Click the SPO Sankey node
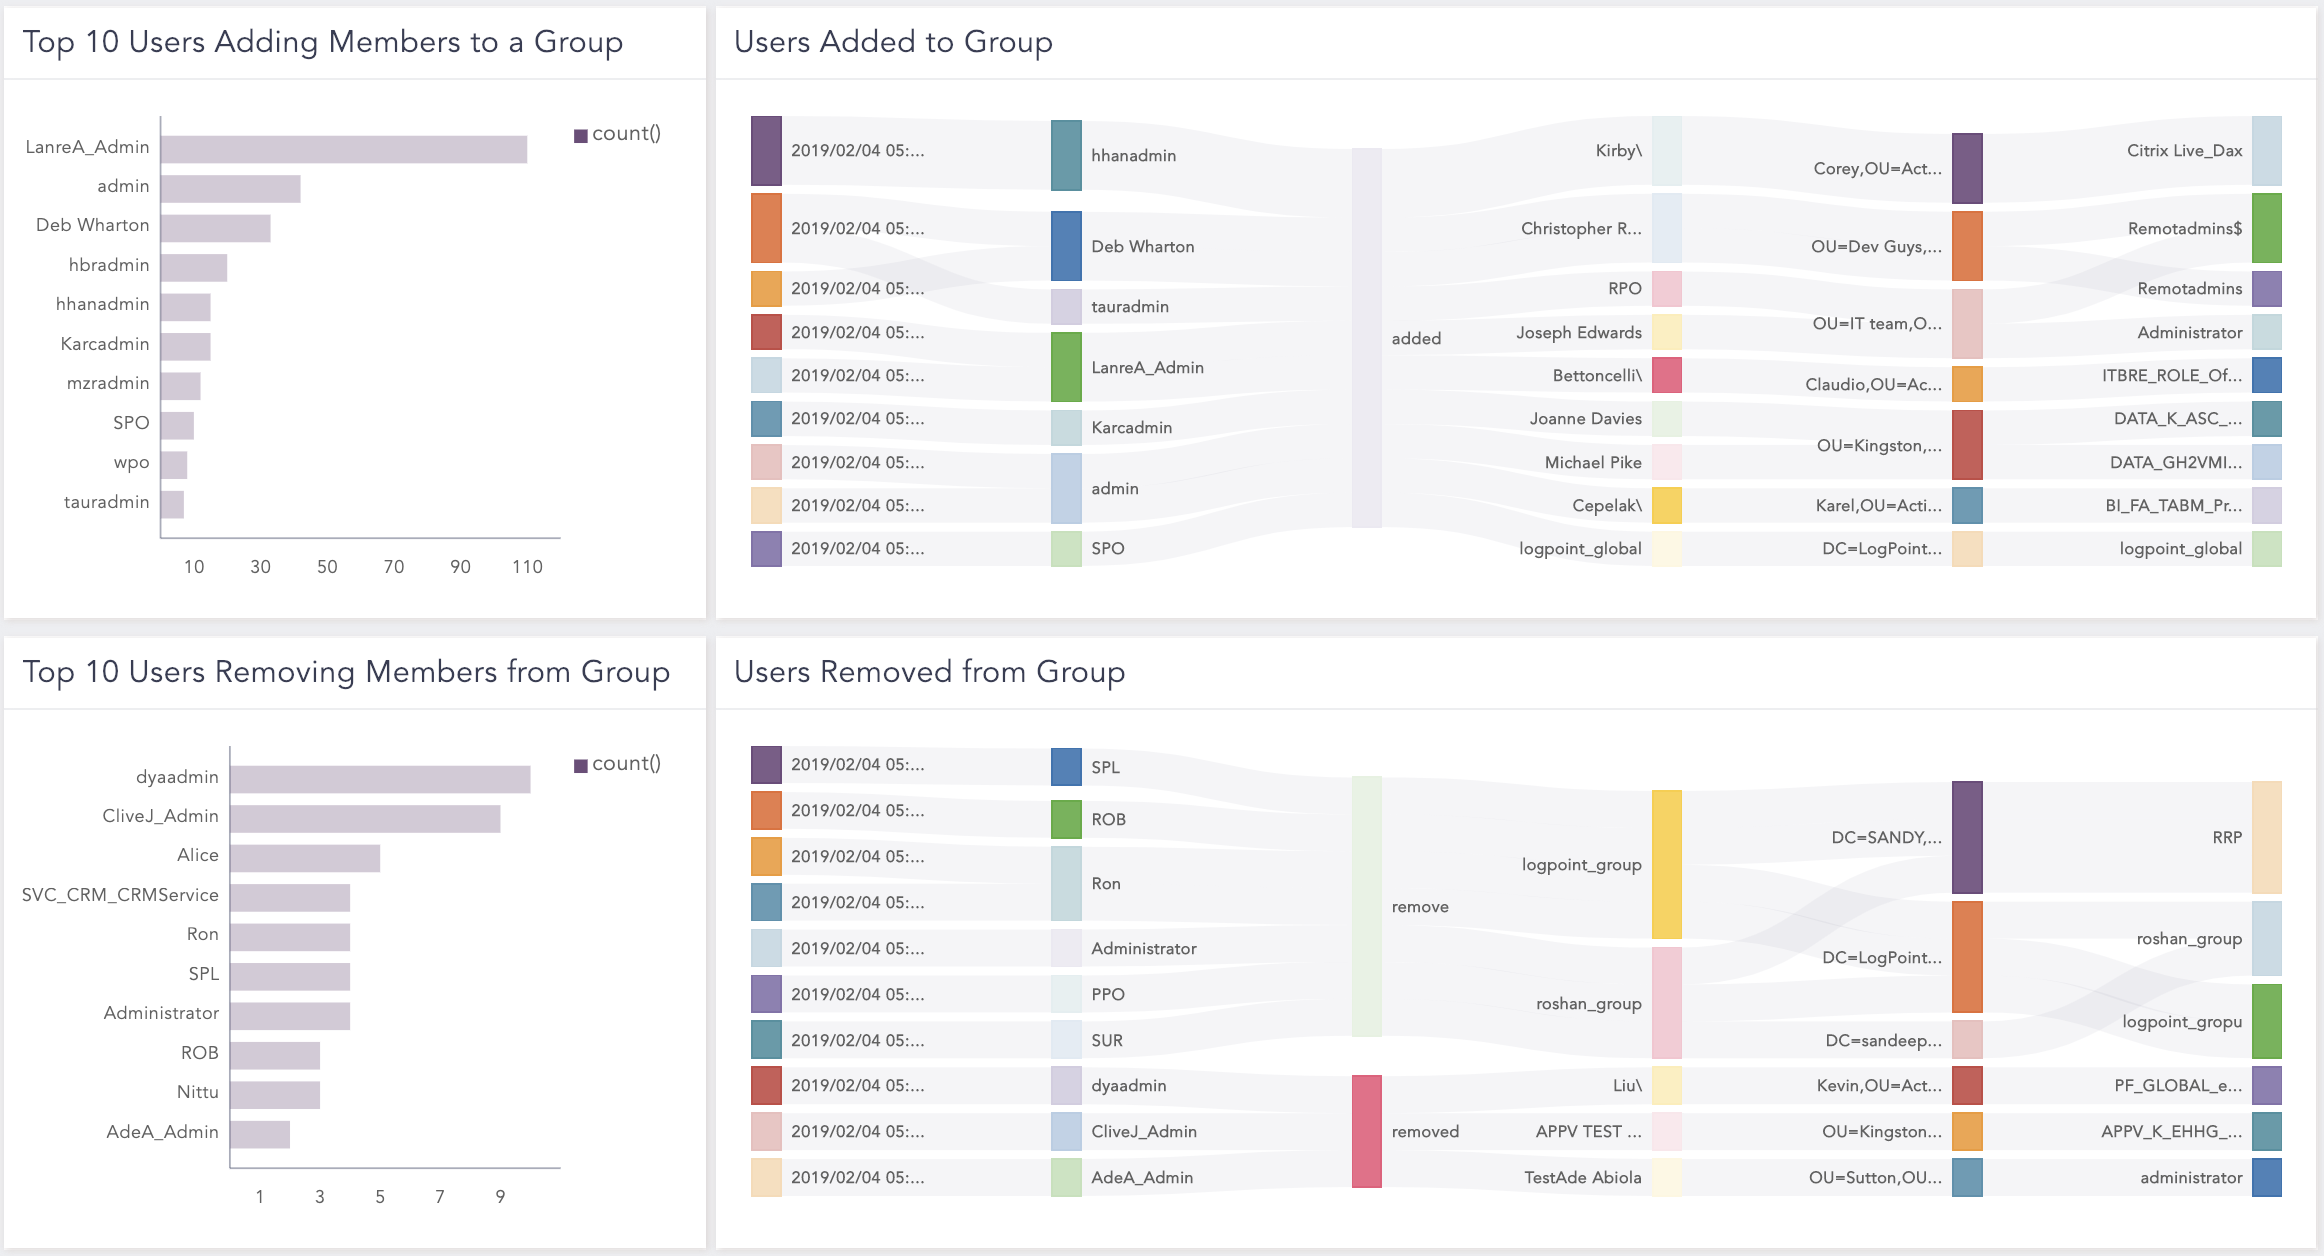The width and height of the screenshot is (2324, 1256). tap(1066, 549)
